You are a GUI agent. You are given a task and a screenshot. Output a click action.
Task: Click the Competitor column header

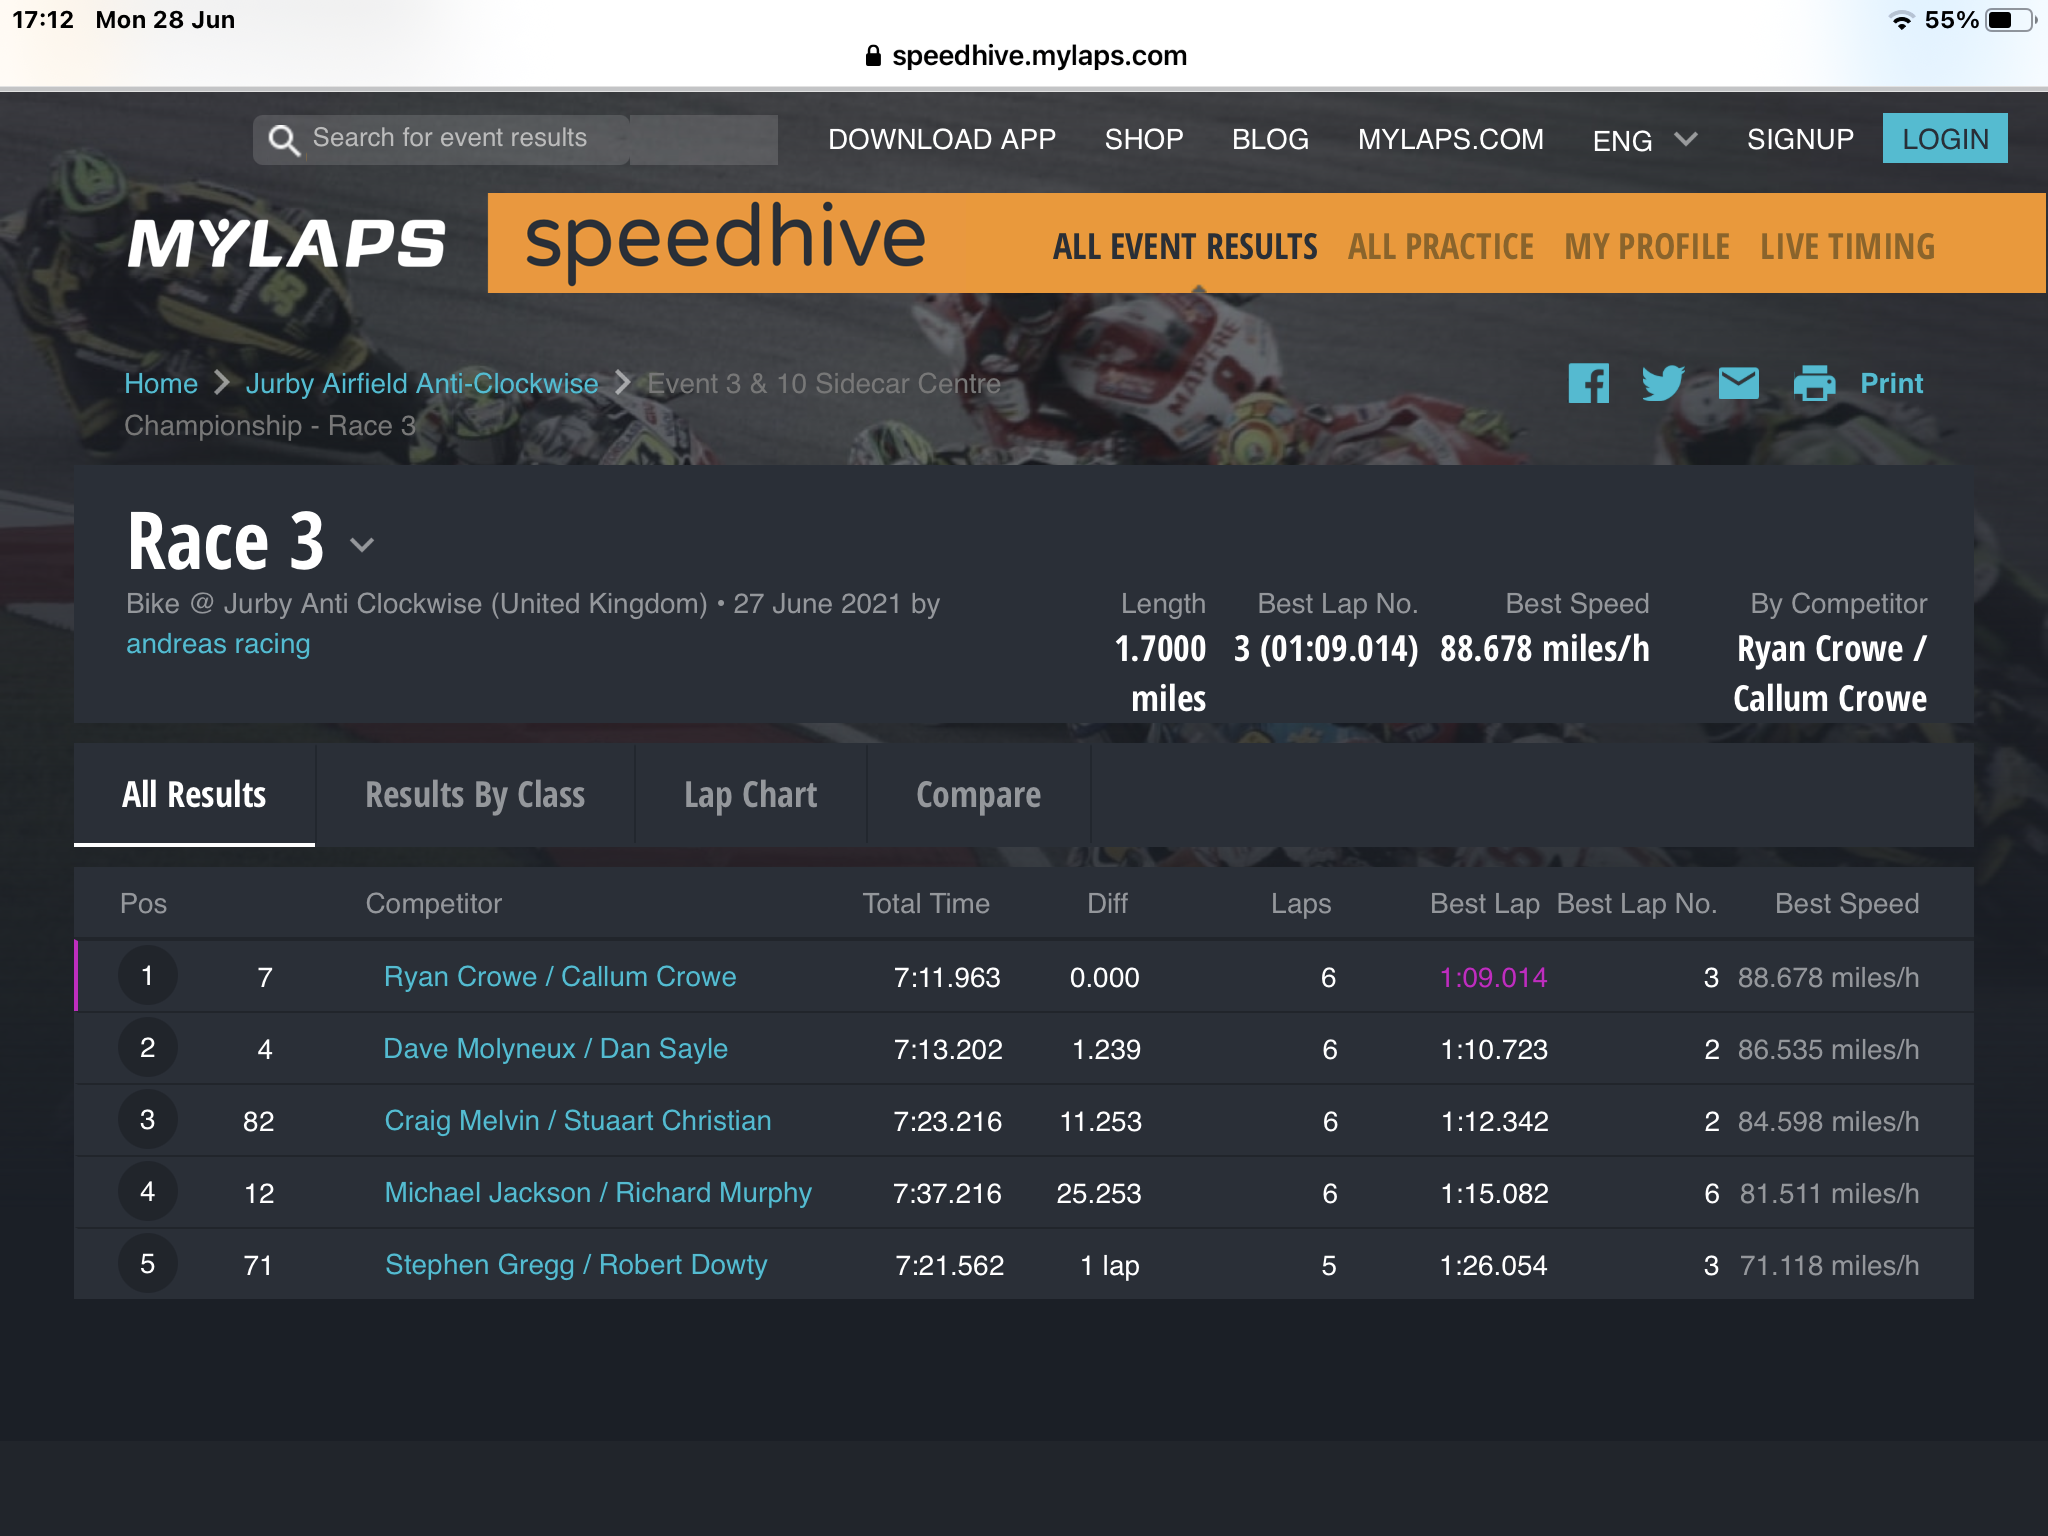[434, 904]
